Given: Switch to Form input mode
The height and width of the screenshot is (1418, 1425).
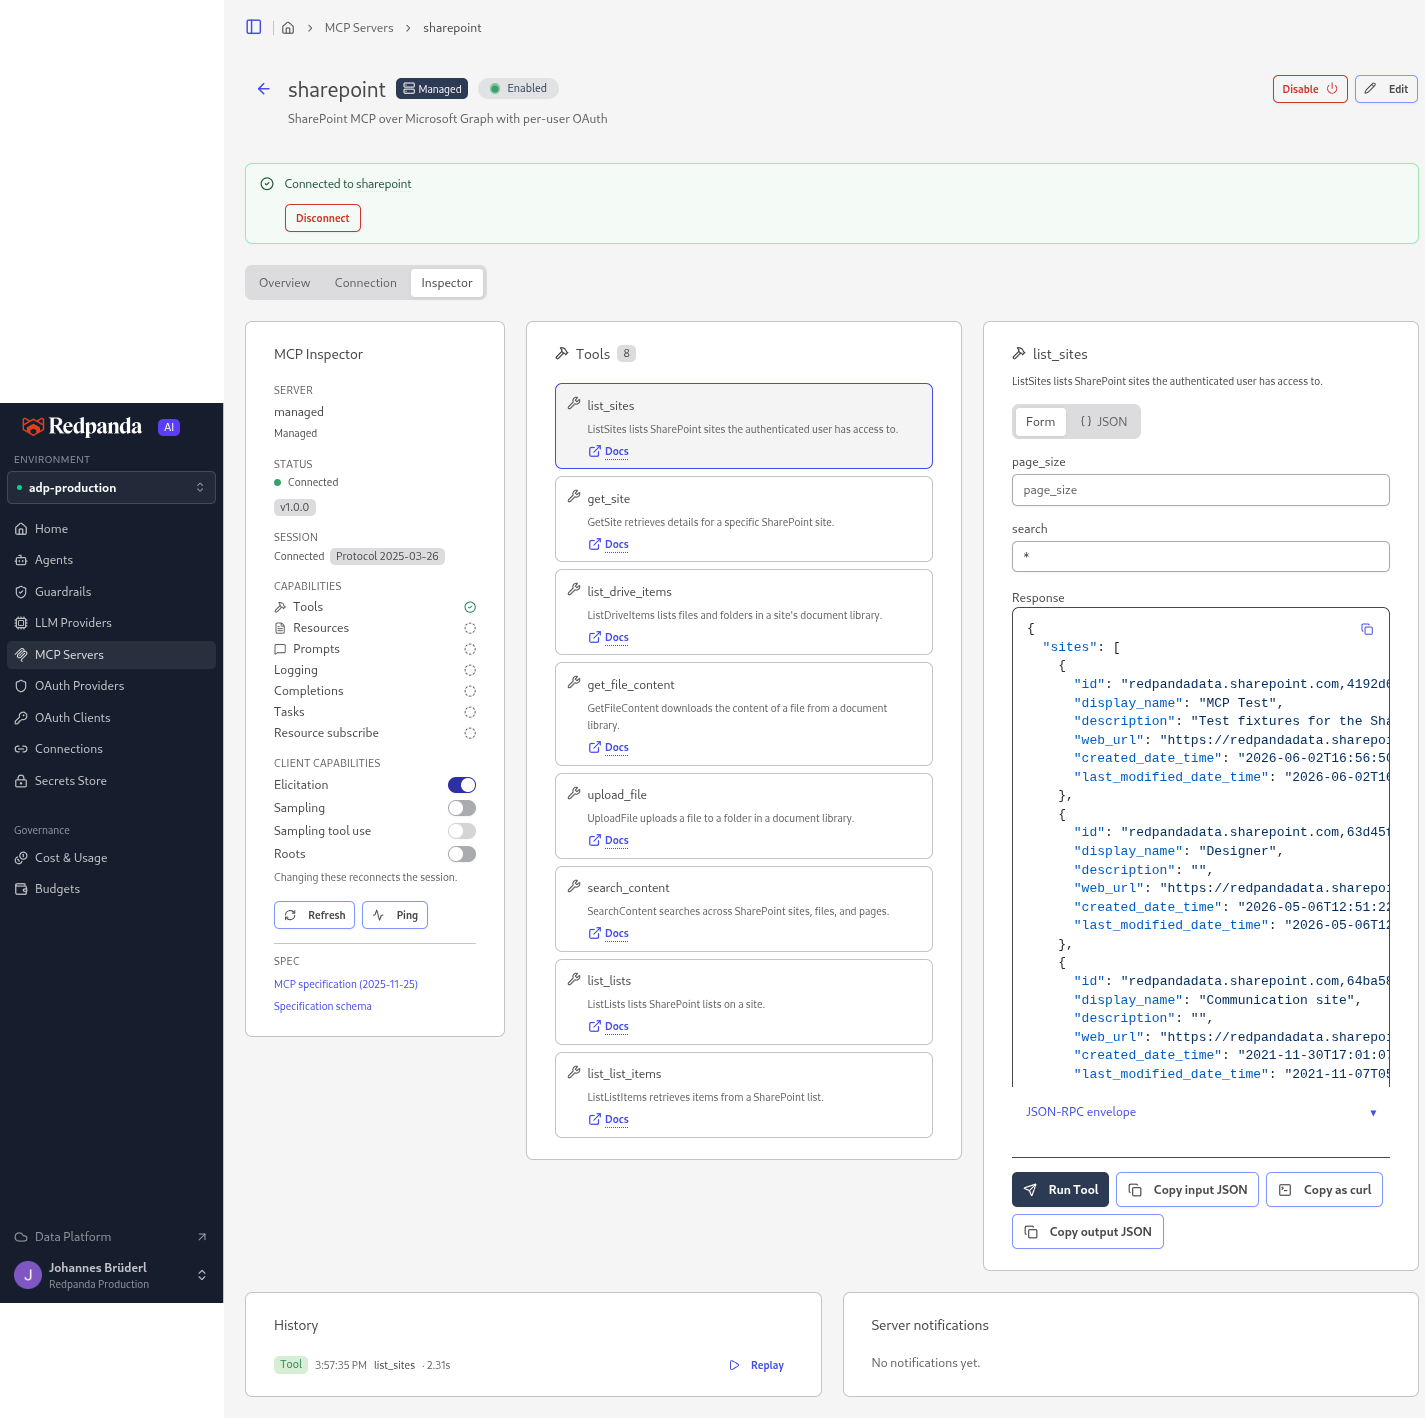Looking at the screenshot, I should click(x=1040, y=422).
